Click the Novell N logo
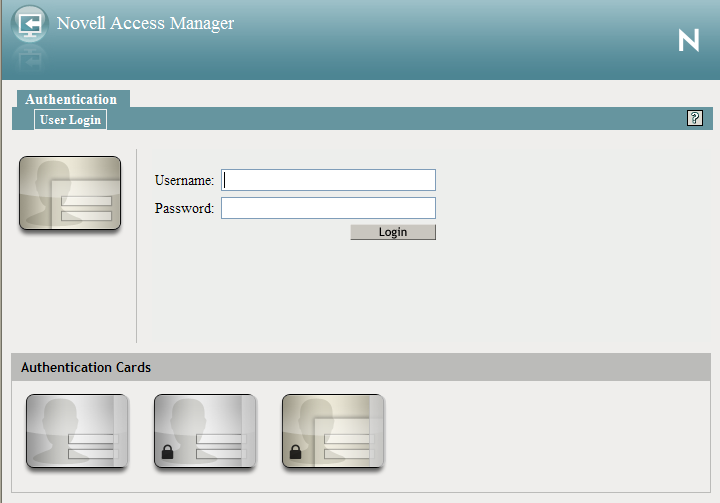 click(689, 40)
